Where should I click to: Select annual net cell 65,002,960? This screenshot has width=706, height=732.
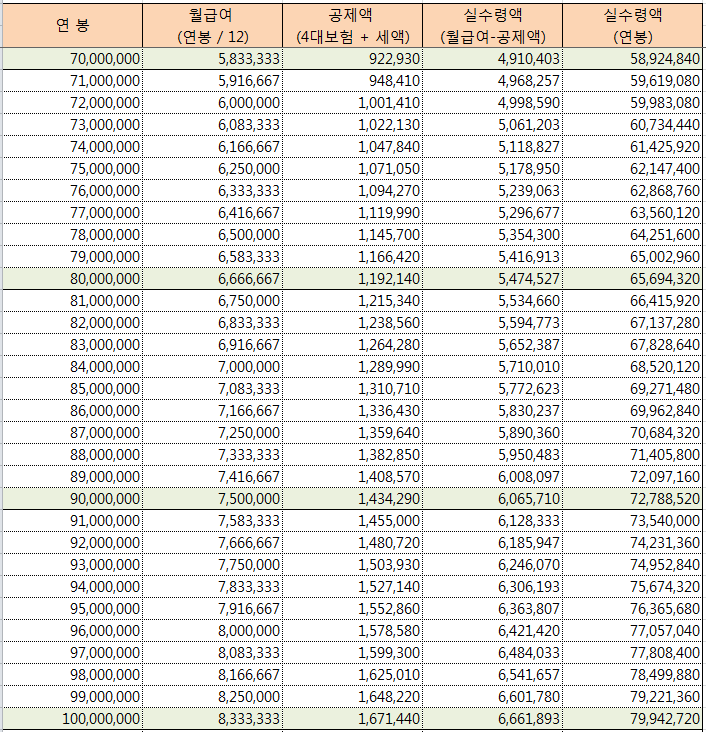(x=633, y=257)
